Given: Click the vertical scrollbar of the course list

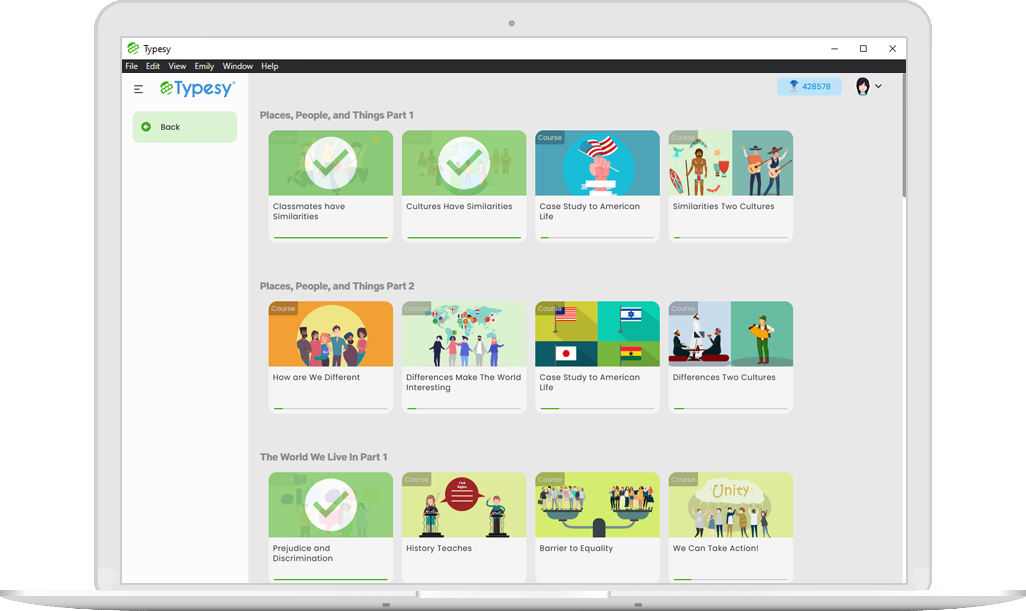Looking at the screenshot, I should tap(904, 135).
